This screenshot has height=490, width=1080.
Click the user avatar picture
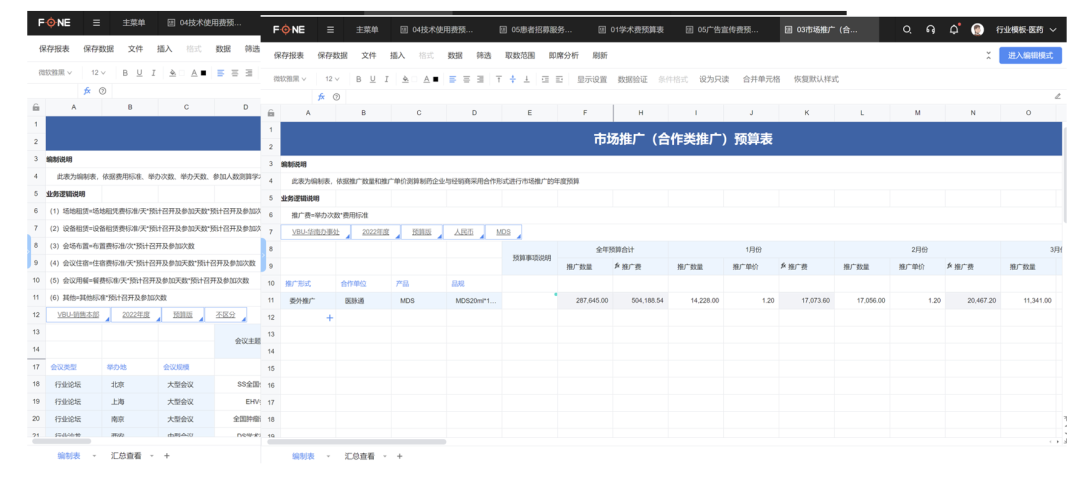pyautogui.click(x=977, y=30)
